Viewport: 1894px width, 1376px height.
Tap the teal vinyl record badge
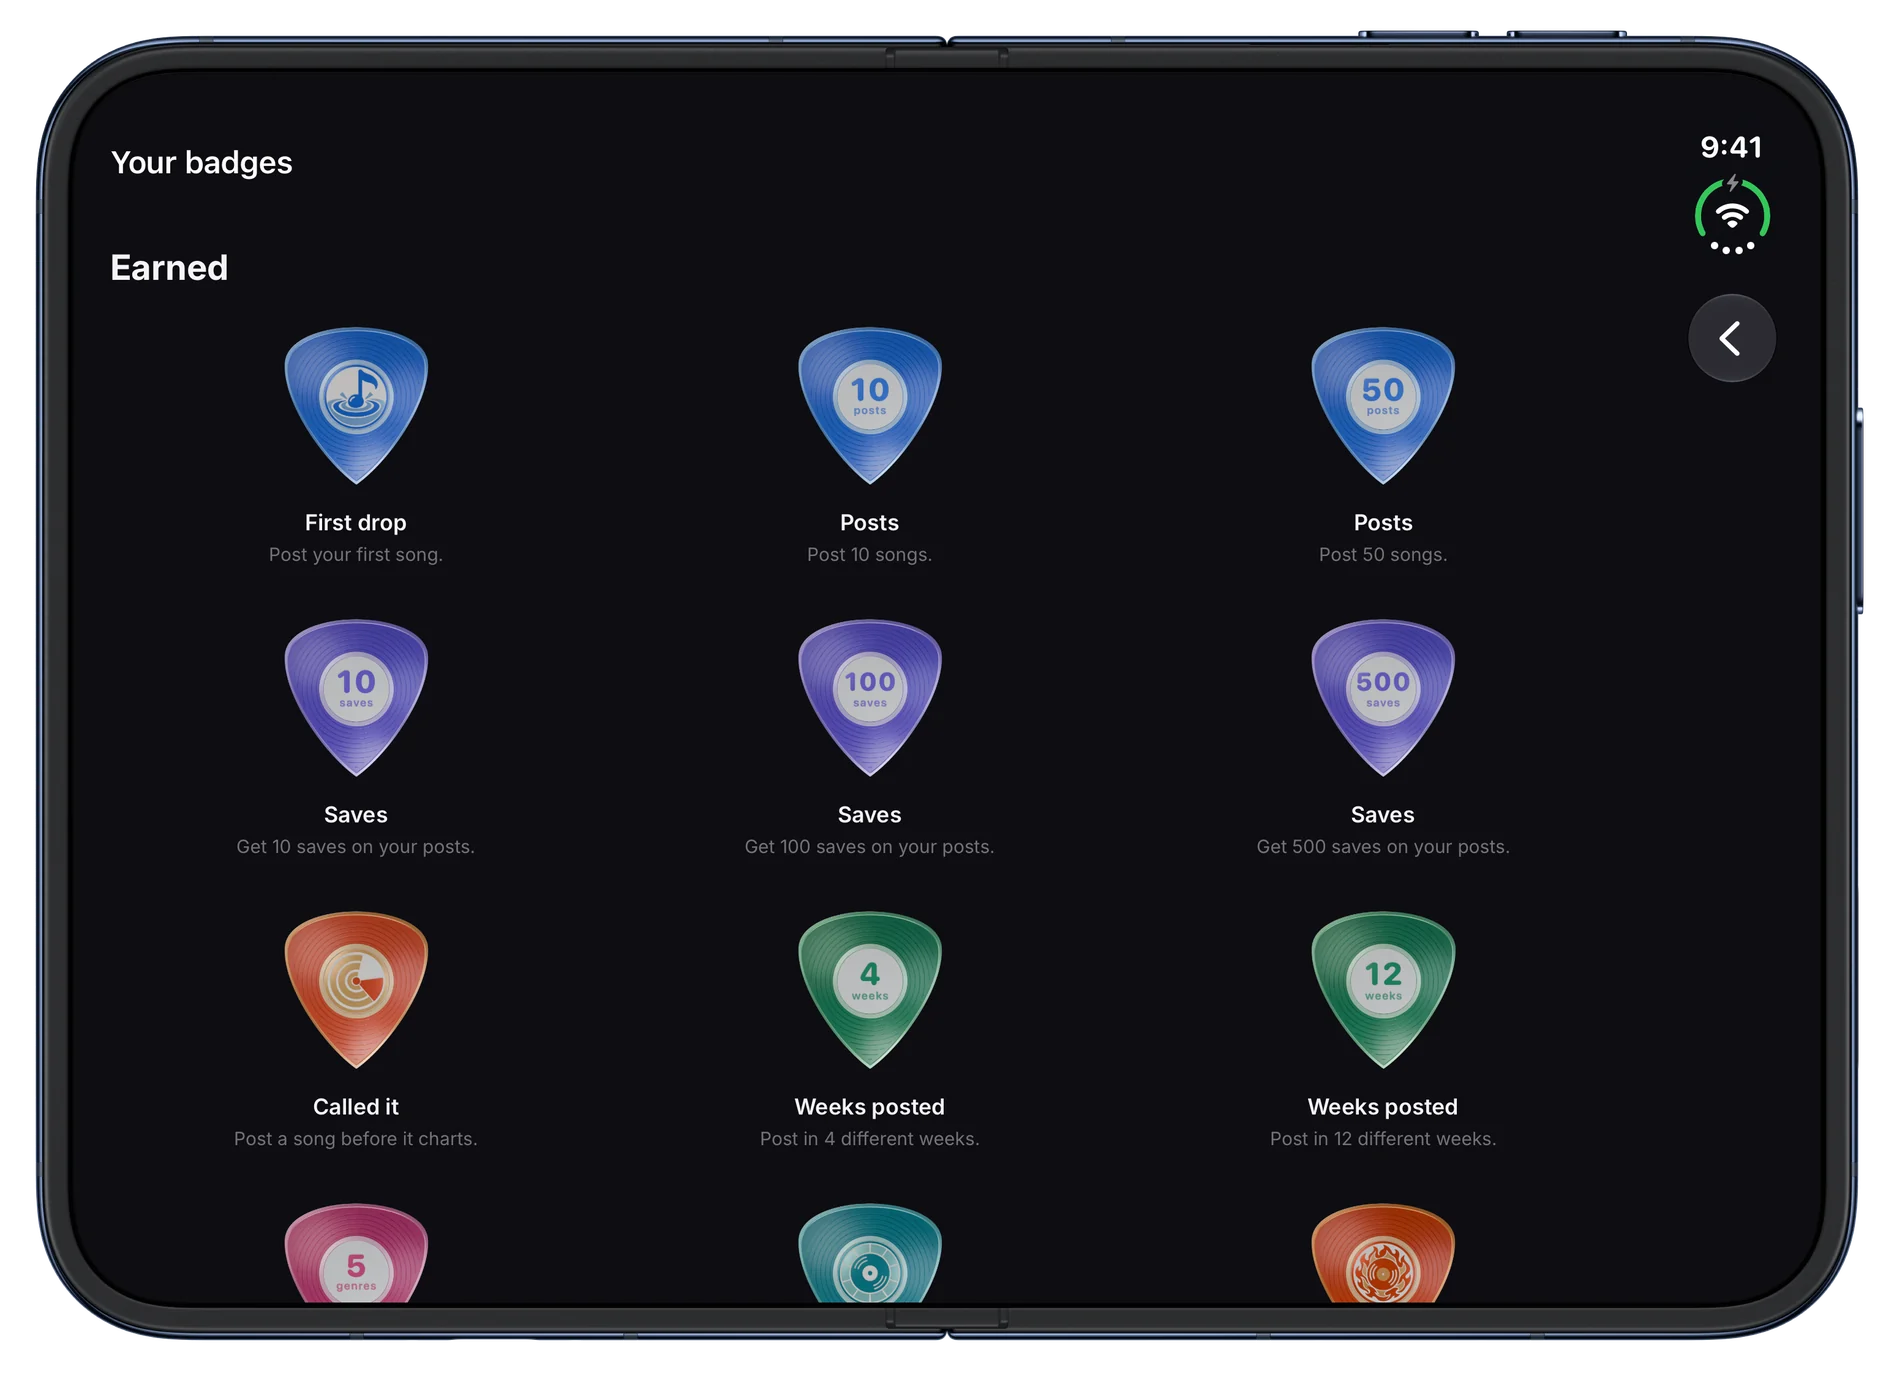pos(870,1254)
